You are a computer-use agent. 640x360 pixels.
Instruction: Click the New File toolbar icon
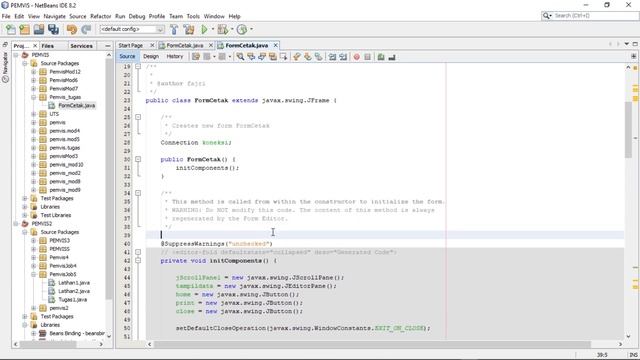11,29
